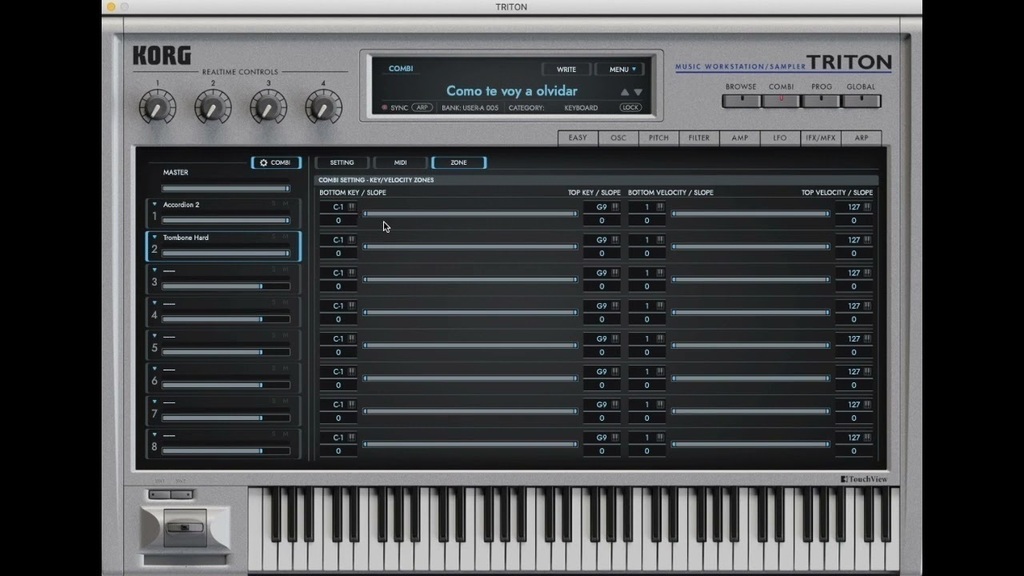Image resolution: width=1024 pixels, height=576 pixels.
Task: Open the OSC tab
Action: [x=618, y=138]
